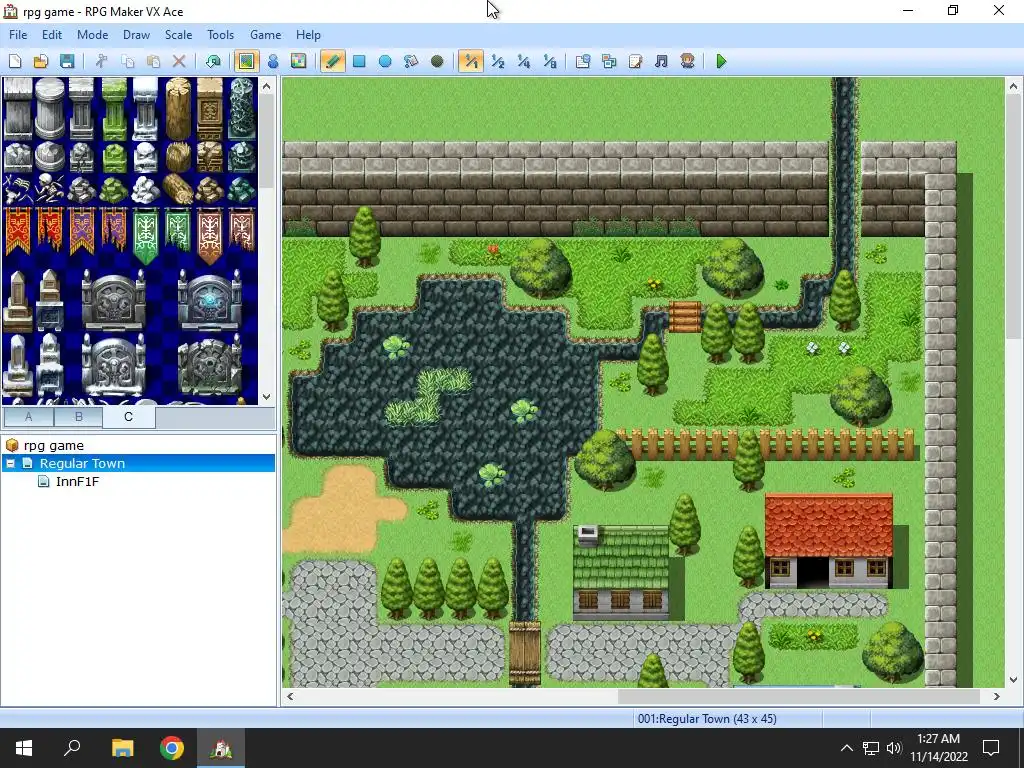Click map view scroll-up arrow
The image size is (1024, 768).
[x=1014, y=86]
